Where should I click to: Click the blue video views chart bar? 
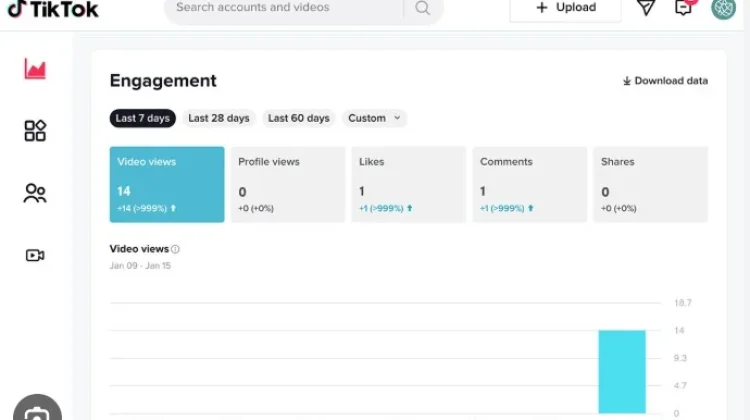(622, 372)
